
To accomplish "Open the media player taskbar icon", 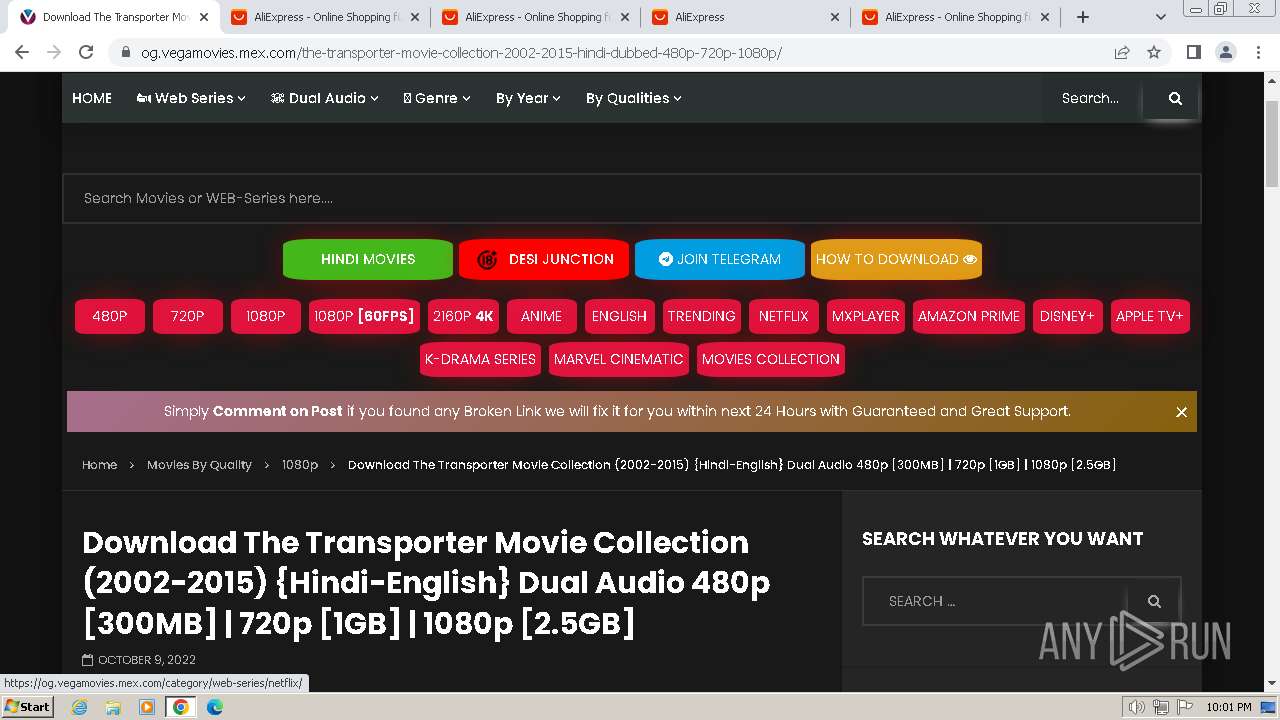I will coord(147,707).
